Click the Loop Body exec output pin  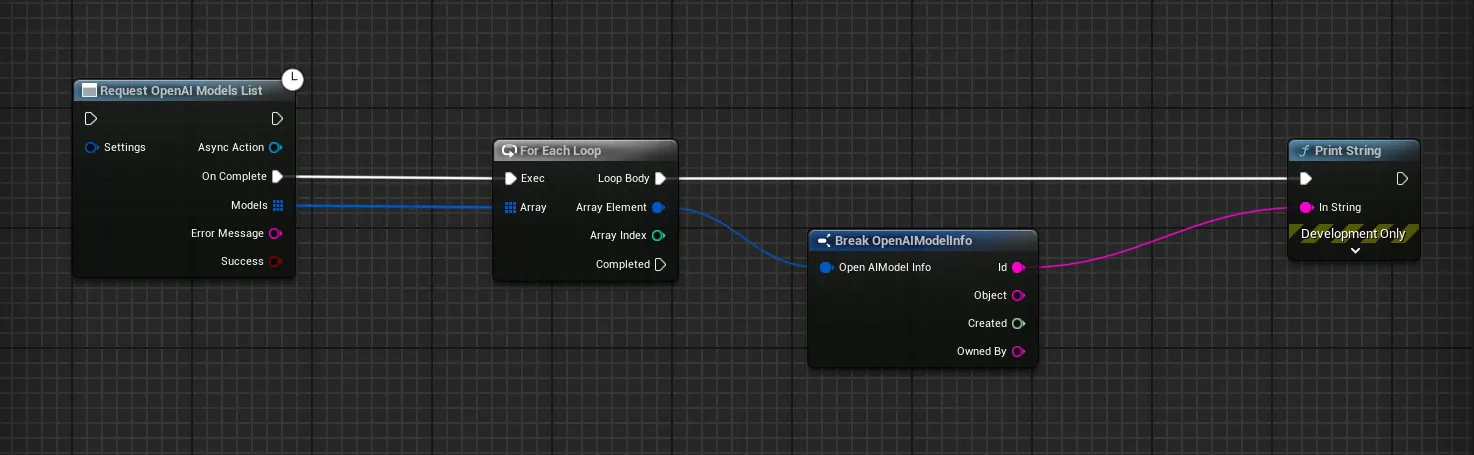[660, 179]
